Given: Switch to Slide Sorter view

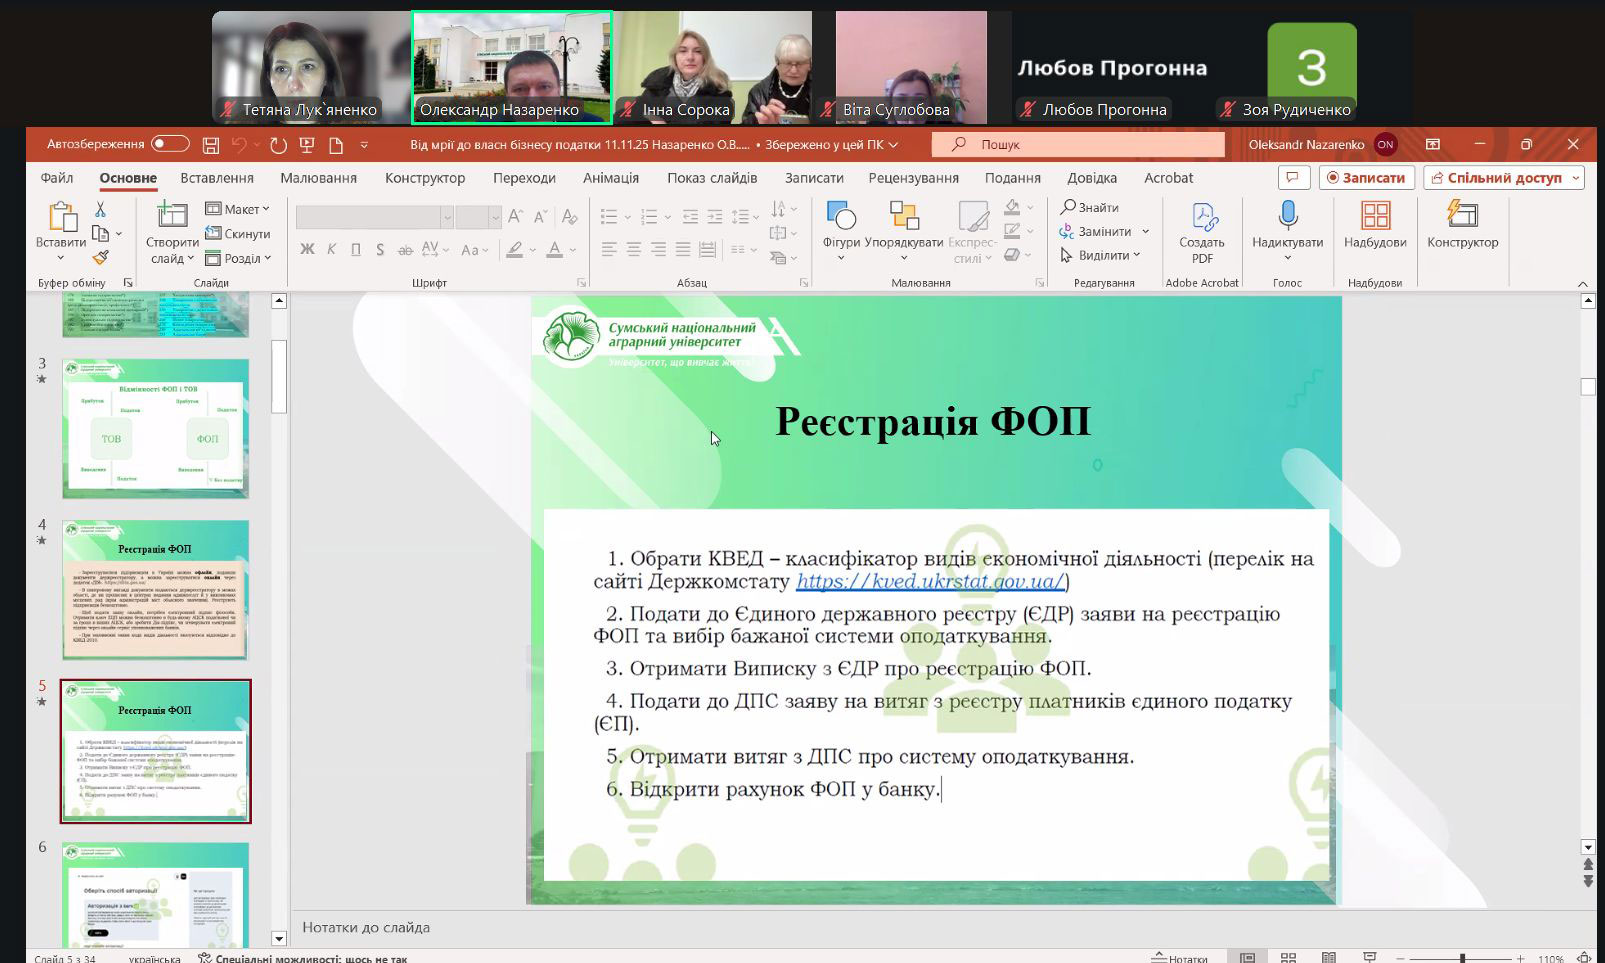Looking at the screenshot, I should point(1288,958).
